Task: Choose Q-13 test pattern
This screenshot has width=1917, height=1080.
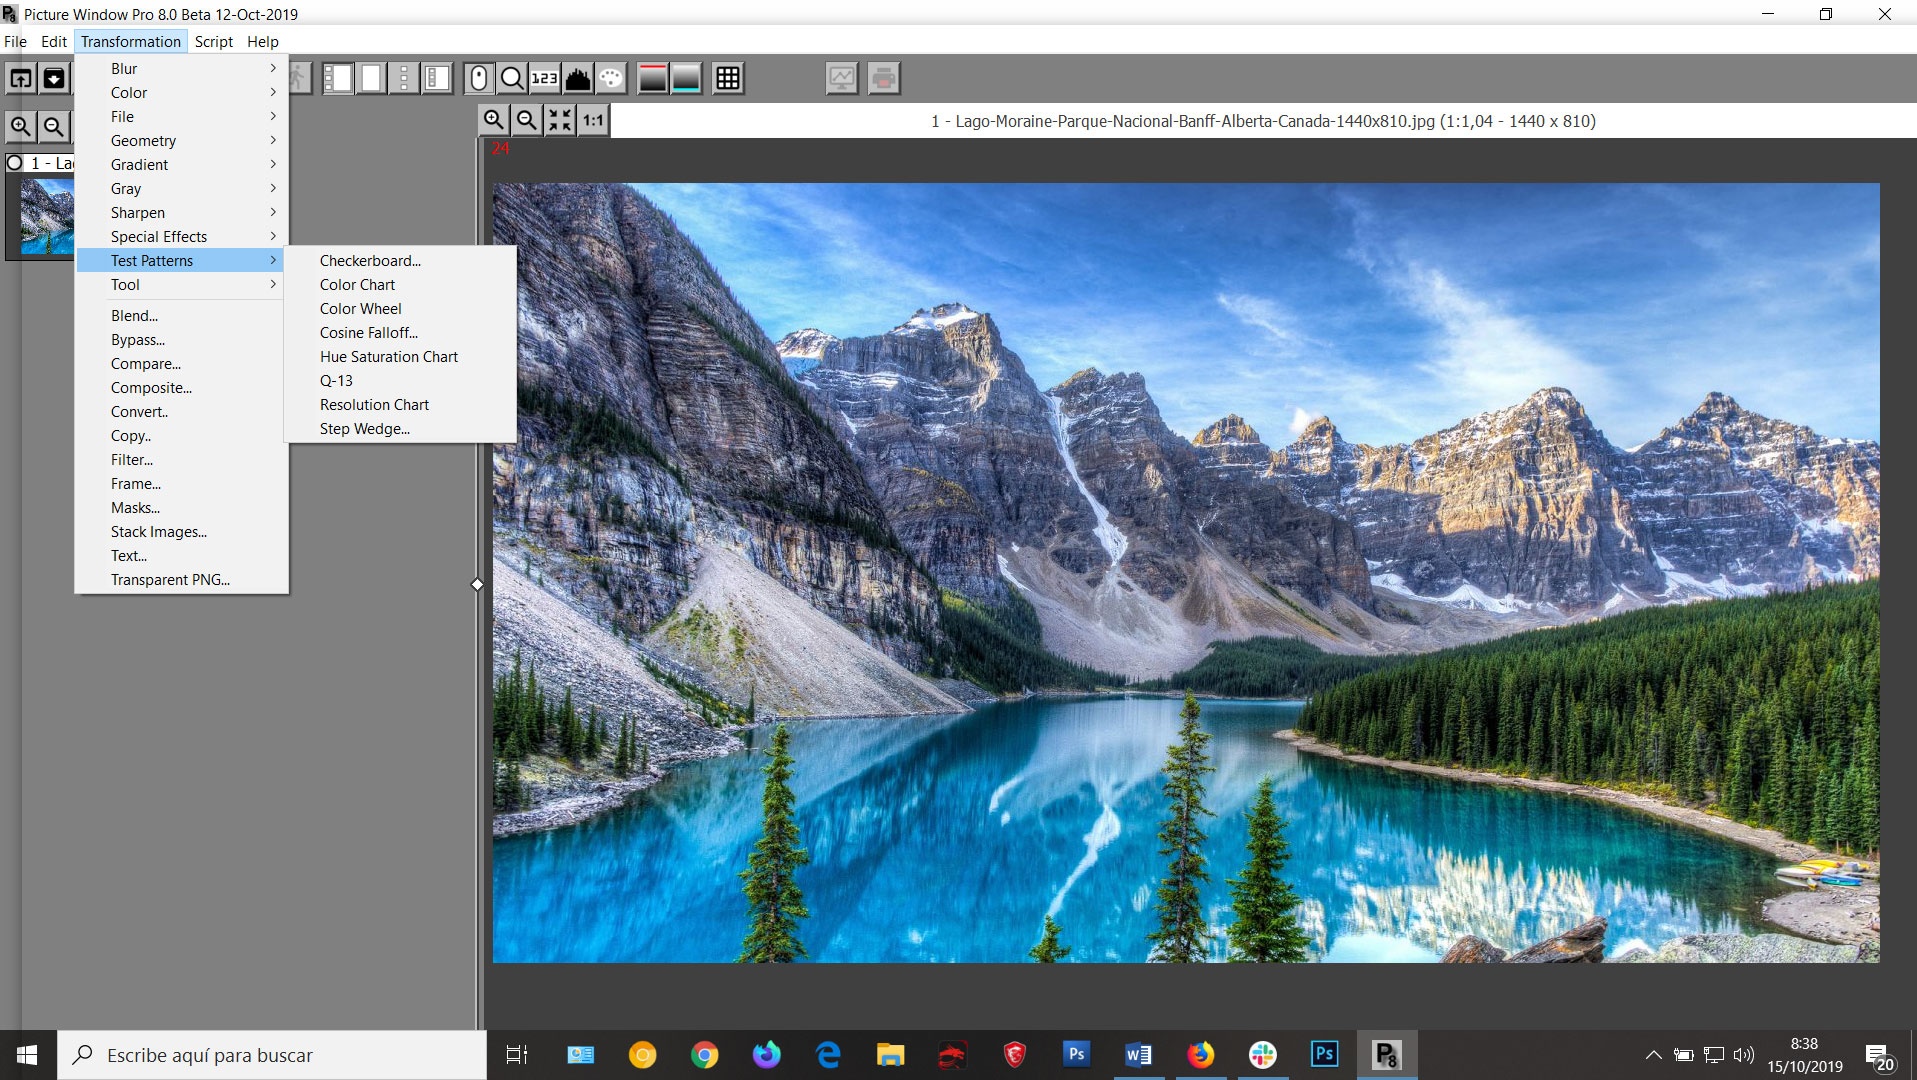Action: click(x=400, y=380)
